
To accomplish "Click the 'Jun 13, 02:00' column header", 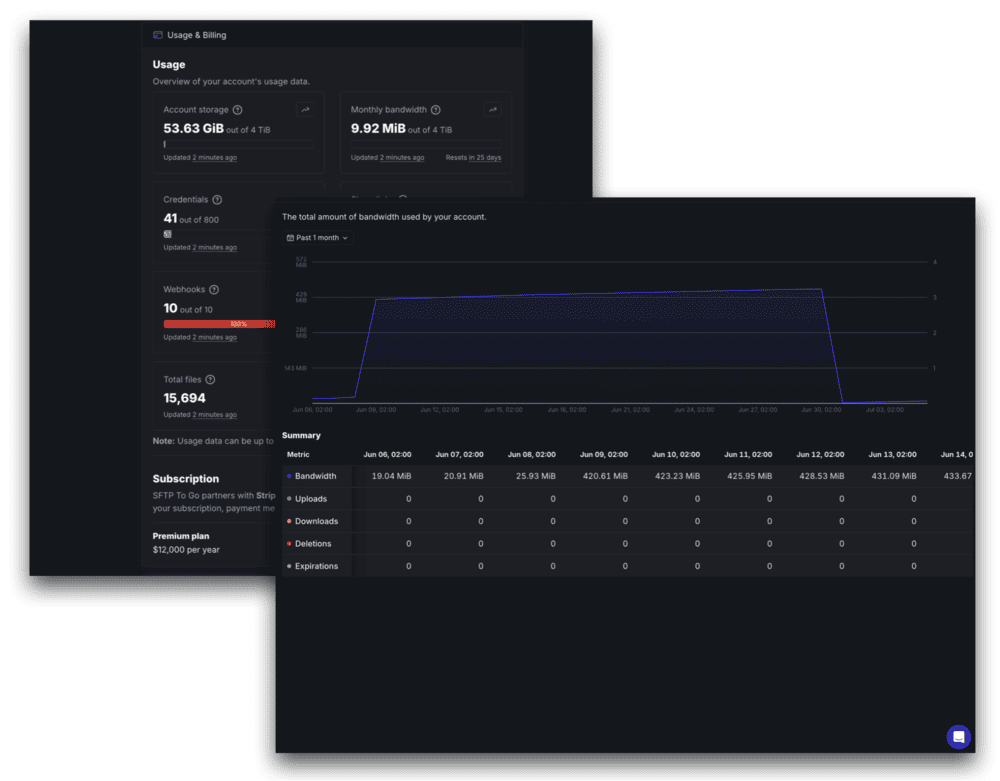I will pyautogui.click(x=892, y=455).
